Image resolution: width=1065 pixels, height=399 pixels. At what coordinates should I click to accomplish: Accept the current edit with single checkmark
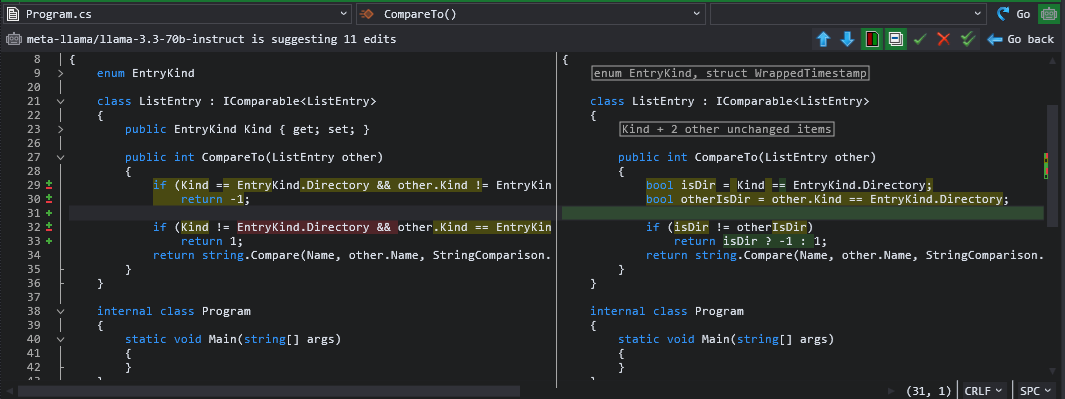click(920, 39)
